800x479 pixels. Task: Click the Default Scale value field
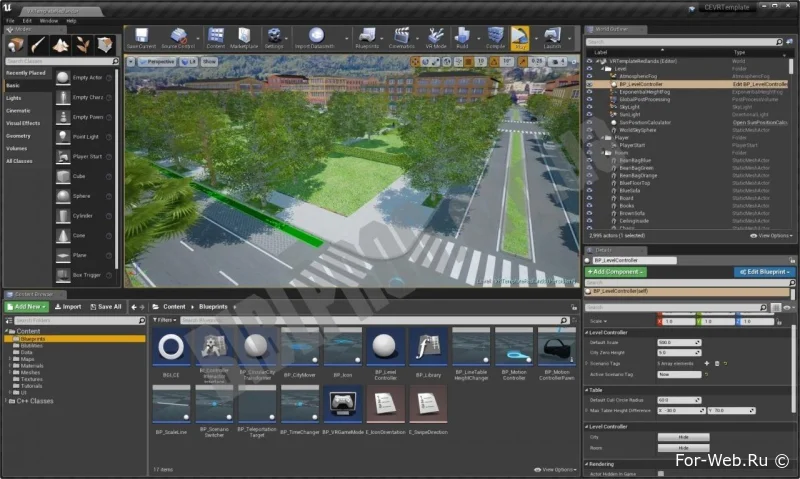click(x=679, y=342)
